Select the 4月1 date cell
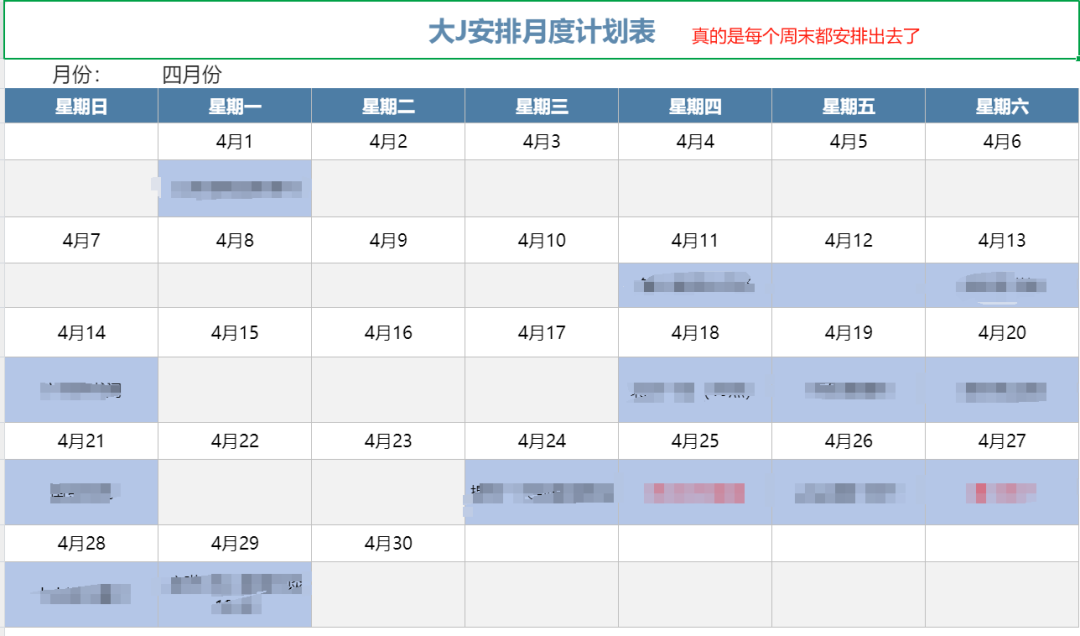 point(235,142)
